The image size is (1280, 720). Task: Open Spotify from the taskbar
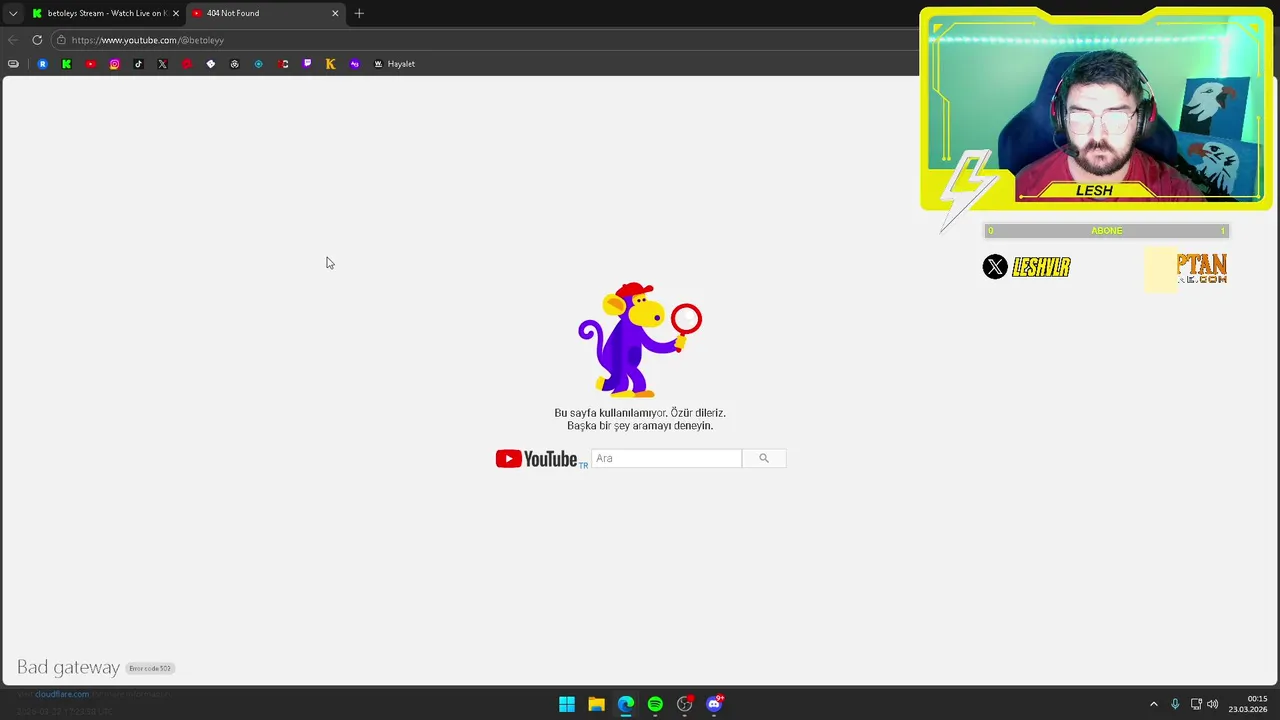pos(655,704)
